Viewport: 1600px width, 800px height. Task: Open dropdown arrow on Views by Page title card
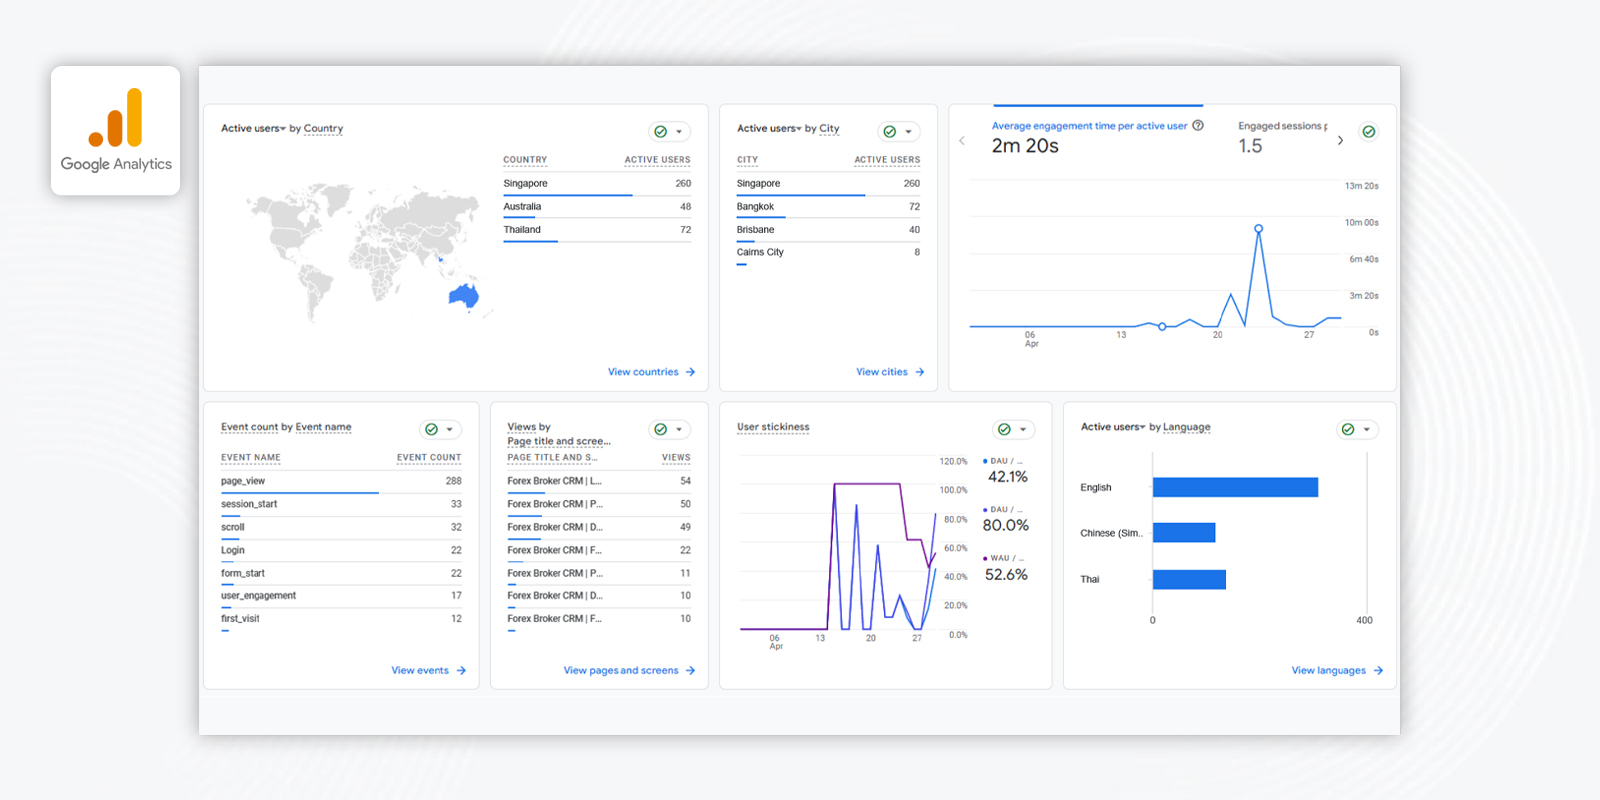[679, 430]
